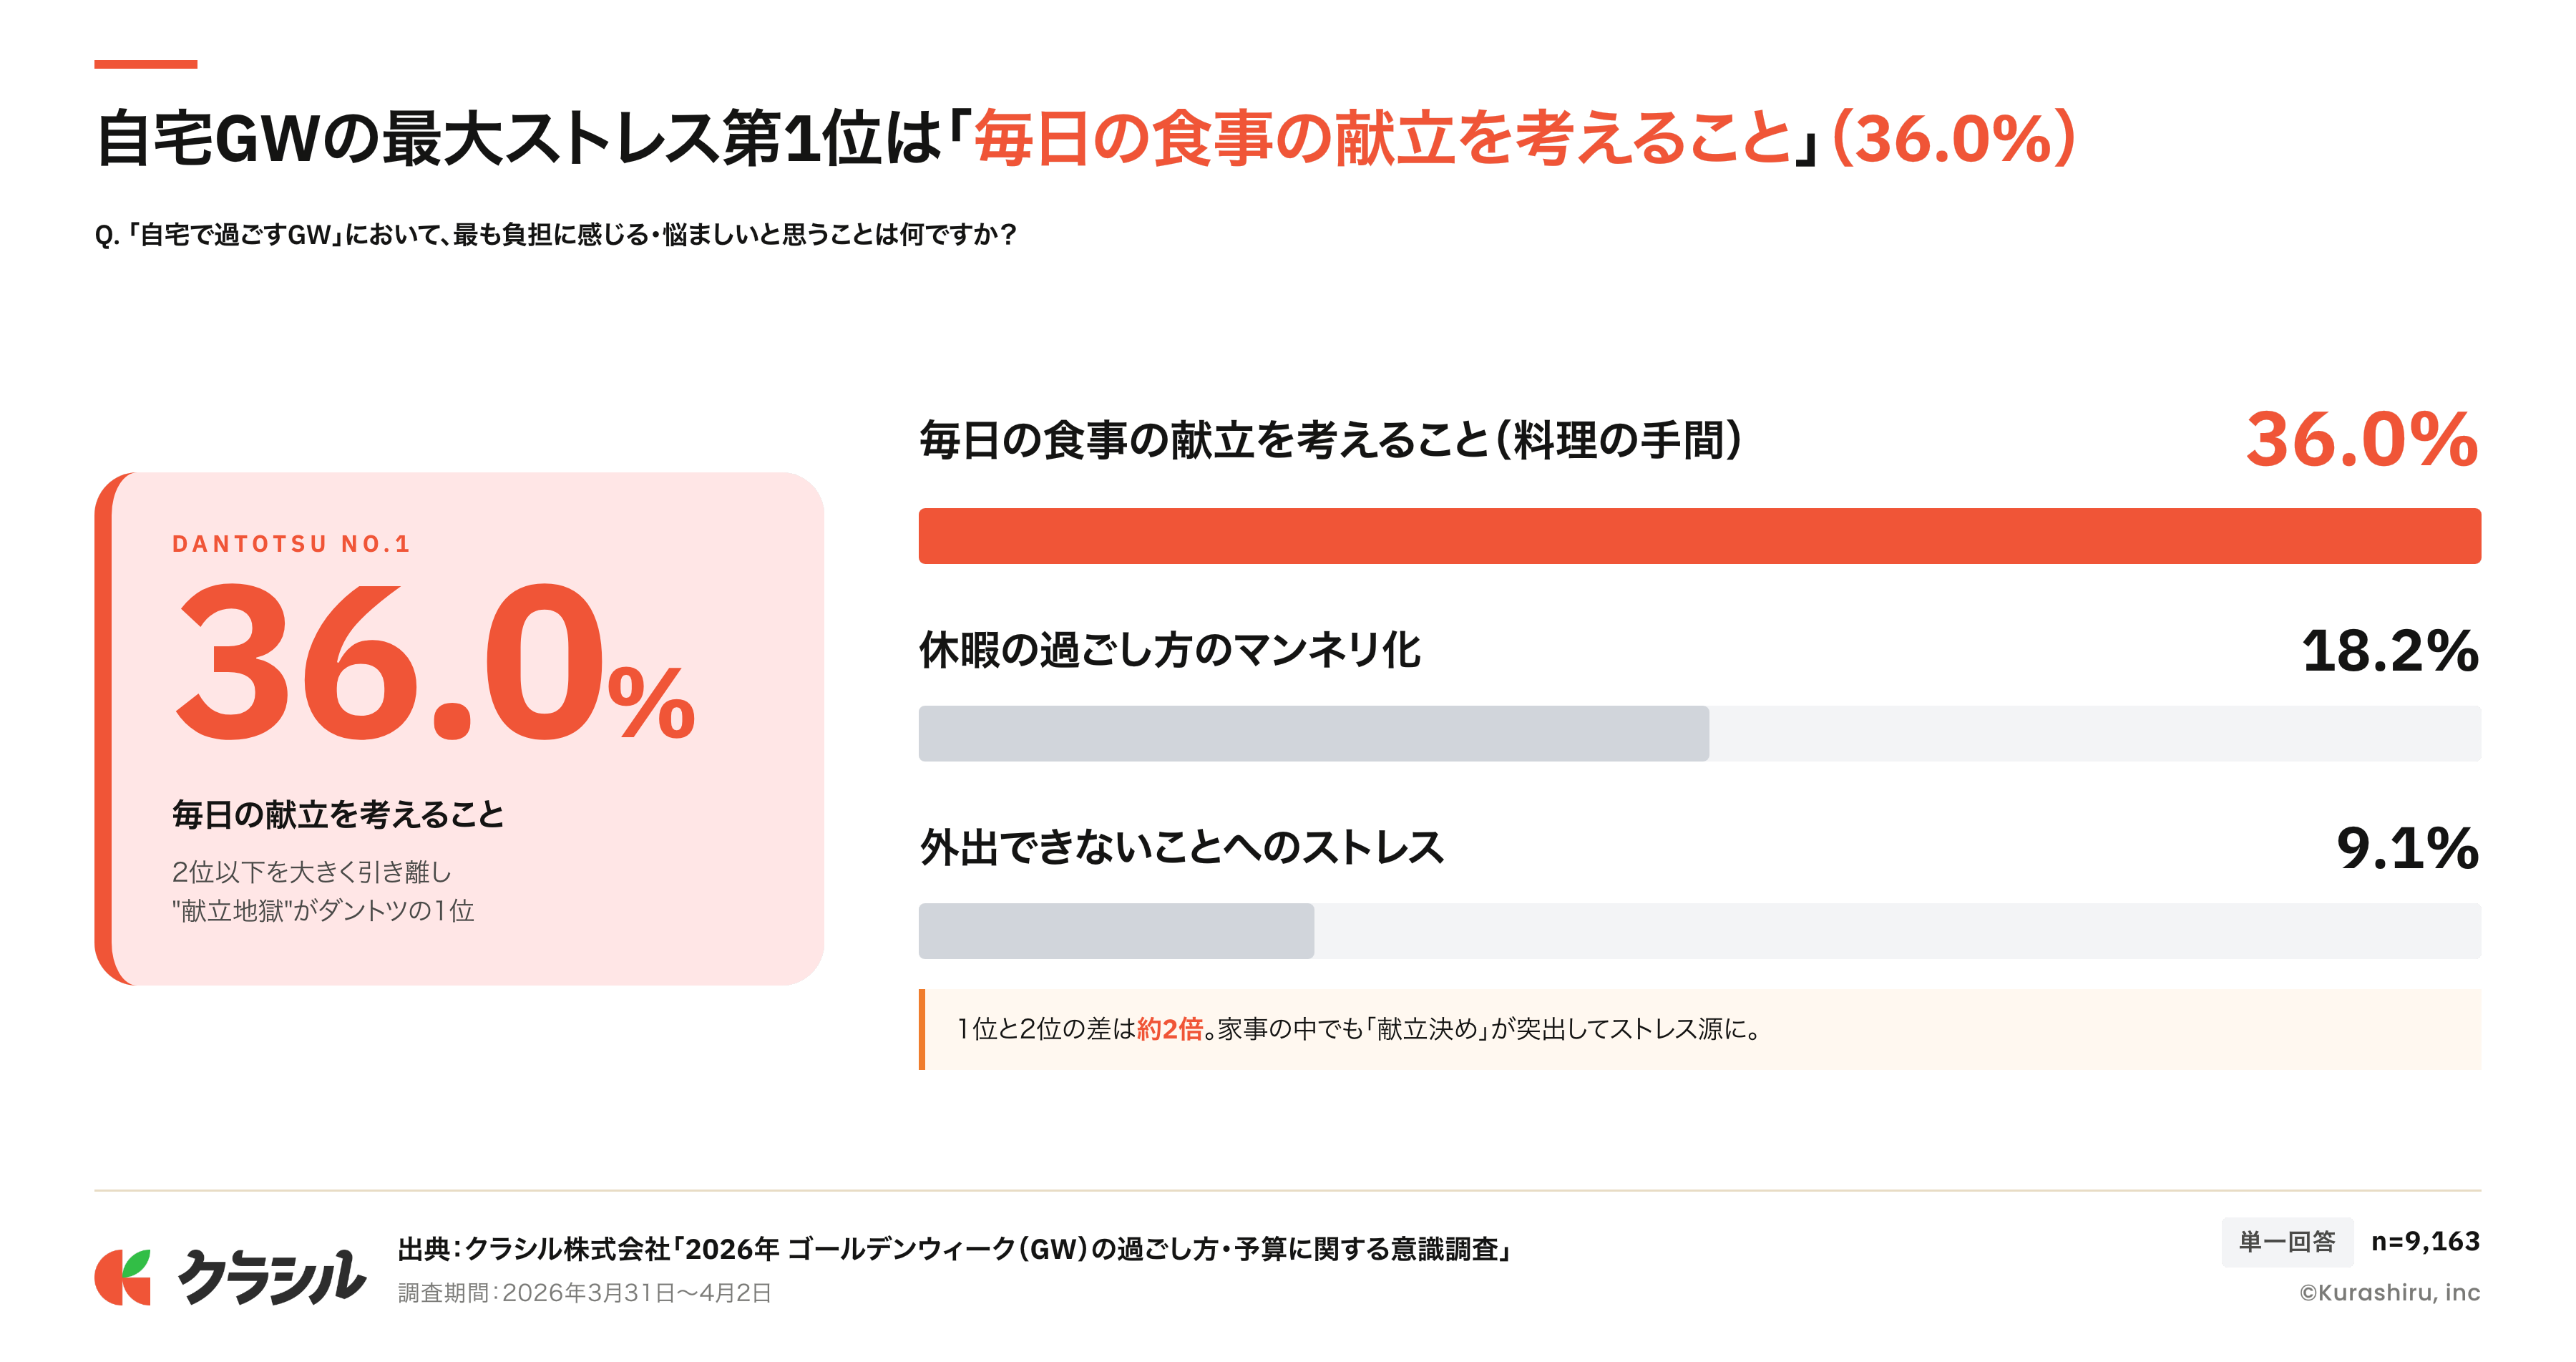Click the filled part of the 18.2% bar
The image size is (2576, 1362).
pyautogui.click(x=1313, y=733)
